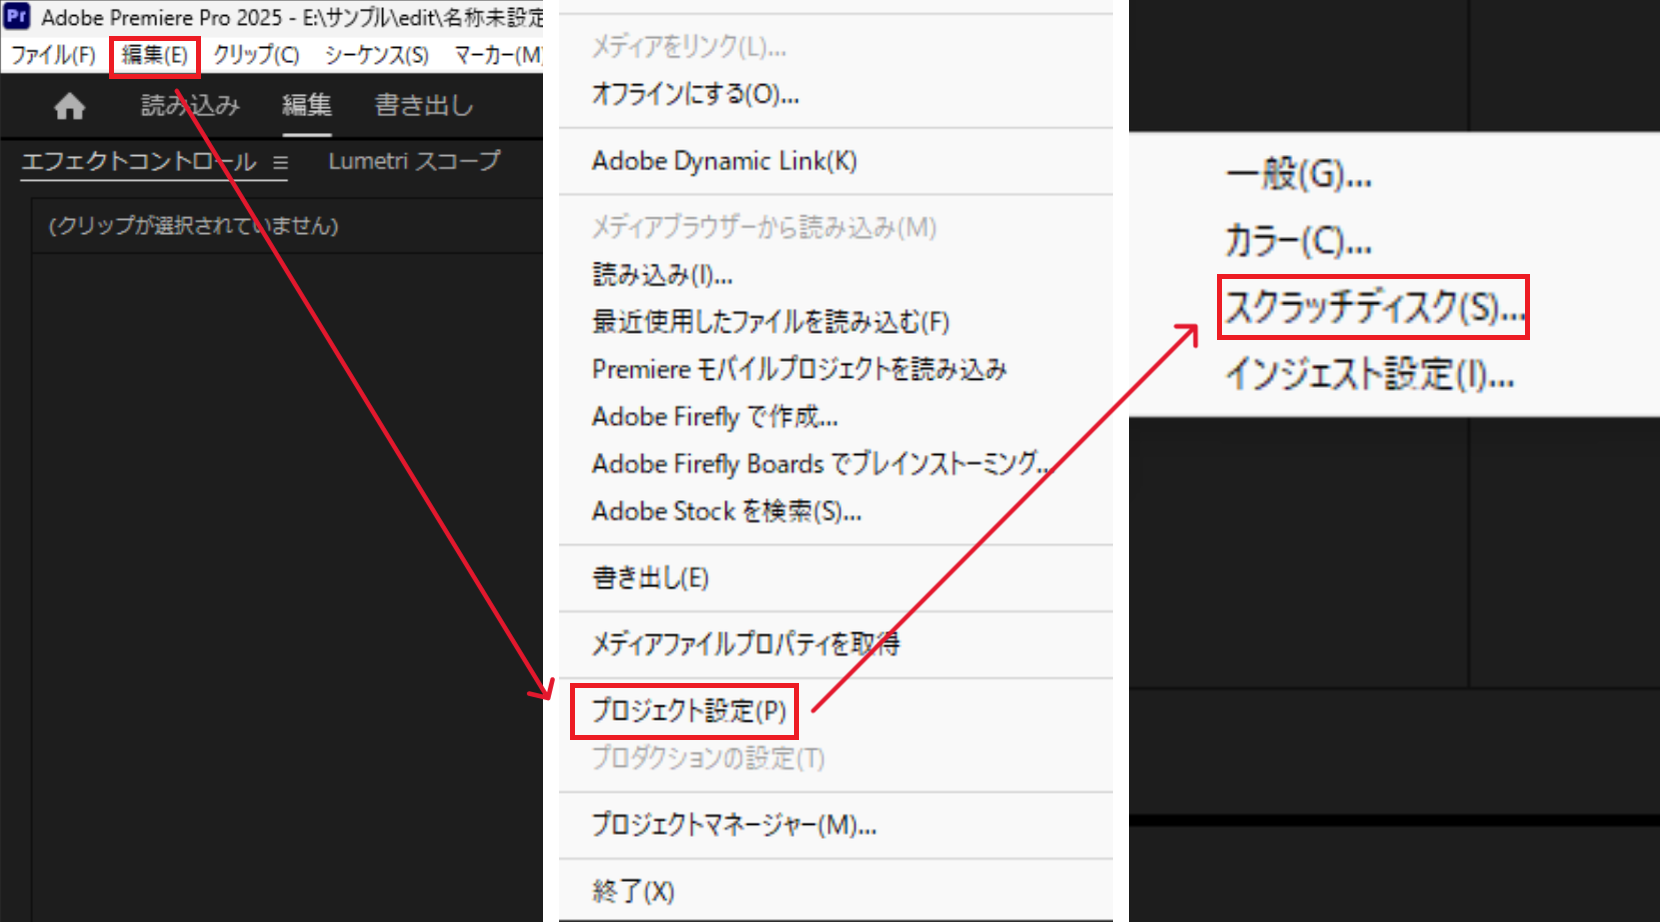The width and height of the screenshot is (1660, 922).
Task: Open インジェスト設定(I)... from the submenu
Action: [1369, 374]
